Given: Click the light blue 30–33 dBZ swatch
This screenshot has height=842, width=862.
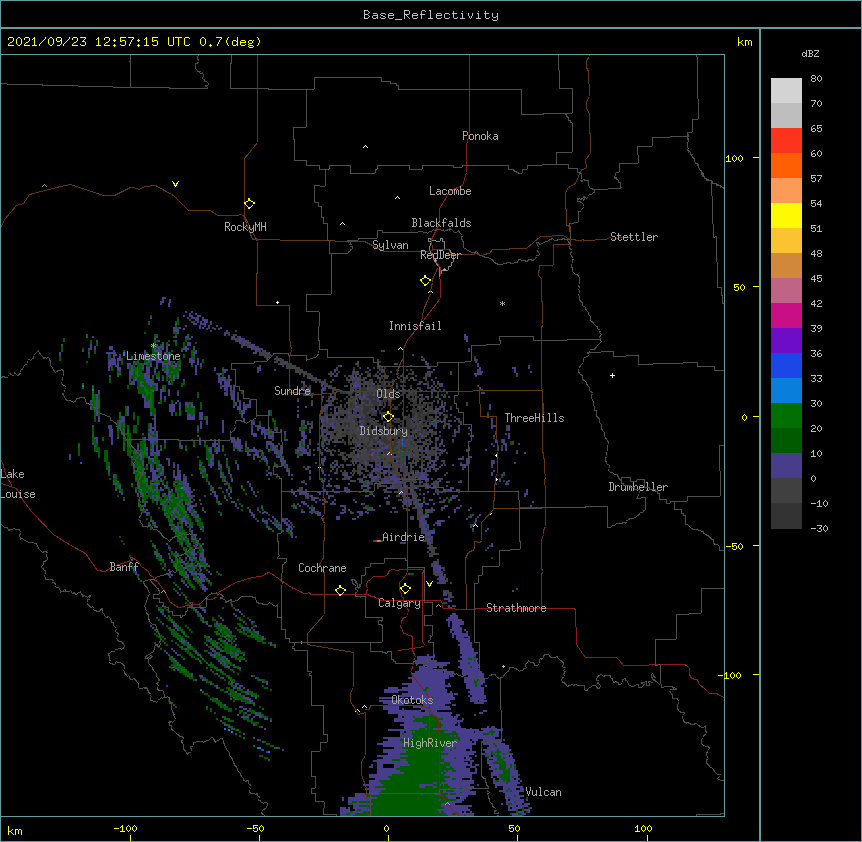Looking at the screenshot, I should pos(786,390).
